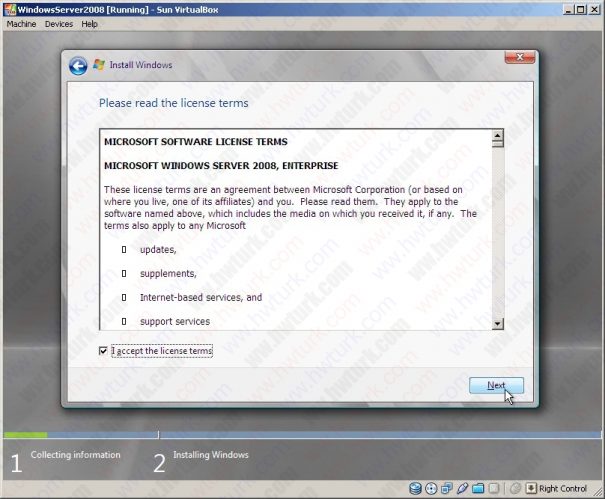Screen dimensions: 605x499
Task: Open the Machine menu
Action: pyautogui.click(x=21, y=24)
